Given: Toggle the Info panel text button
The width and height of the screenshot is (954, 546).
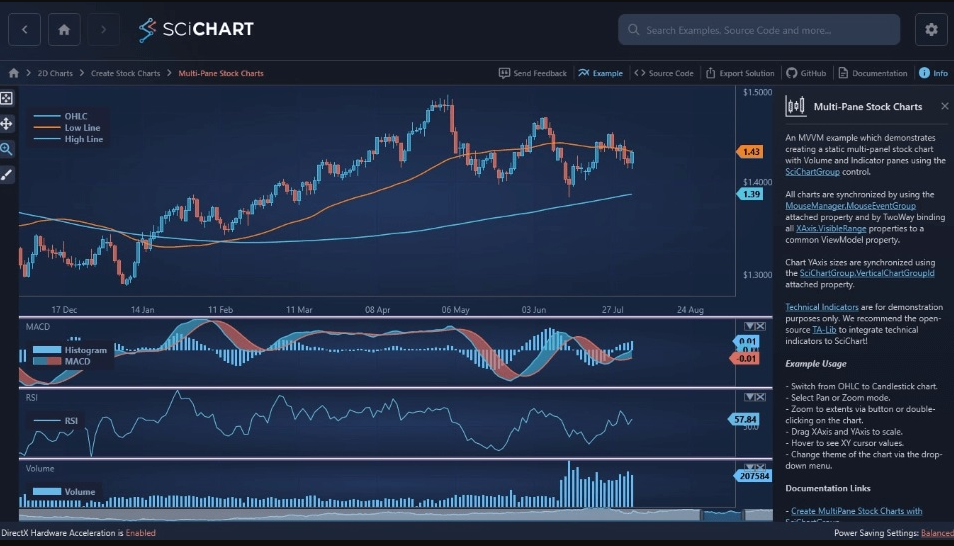Looking at the screenshot, I should 940,73.
